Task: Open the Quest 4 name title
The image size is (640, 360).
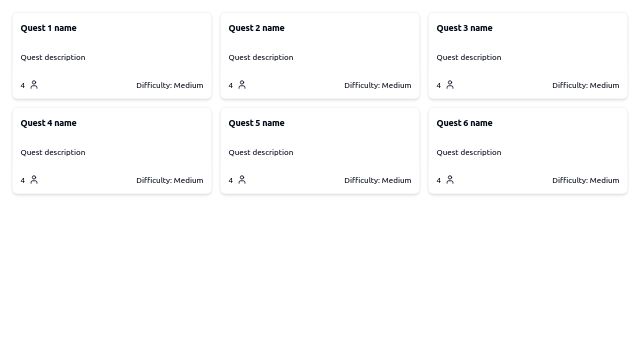Action: pos(49,123)
